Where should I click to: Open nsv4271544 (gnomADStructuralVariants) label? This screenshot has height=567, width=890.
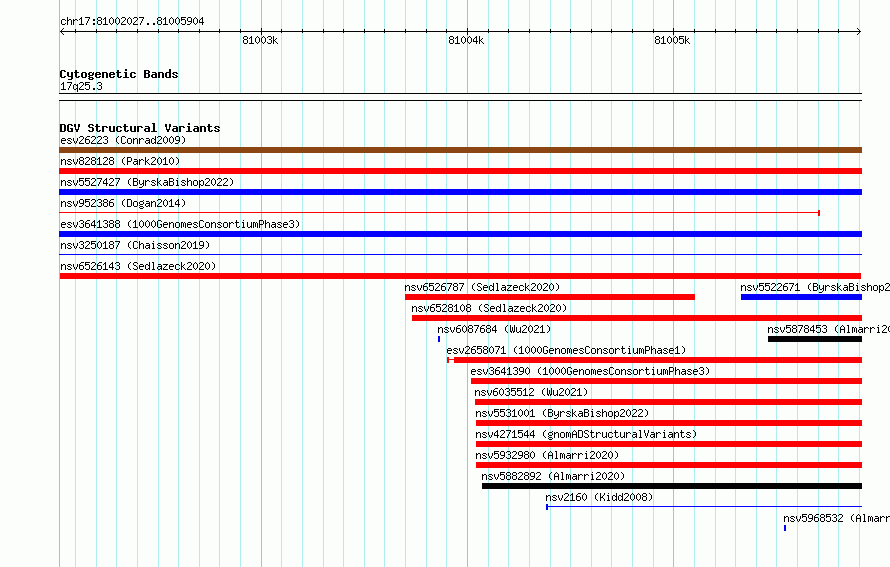[586, 434]
